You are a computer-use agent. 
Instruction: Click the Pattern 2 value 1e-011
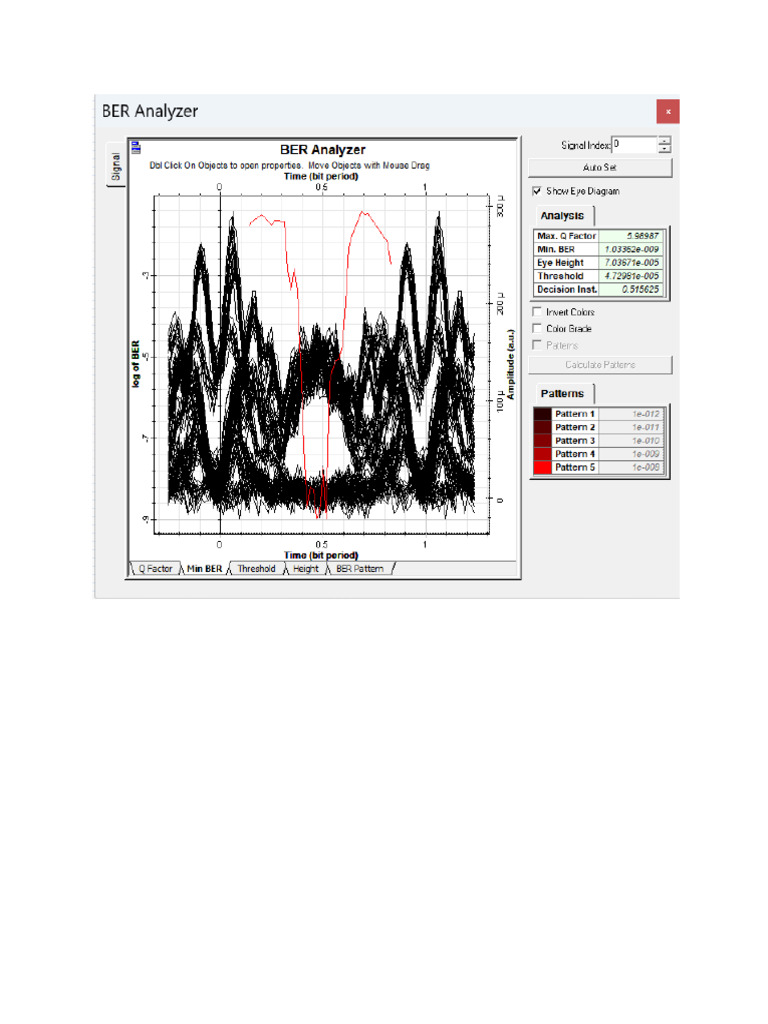point(631,427)
